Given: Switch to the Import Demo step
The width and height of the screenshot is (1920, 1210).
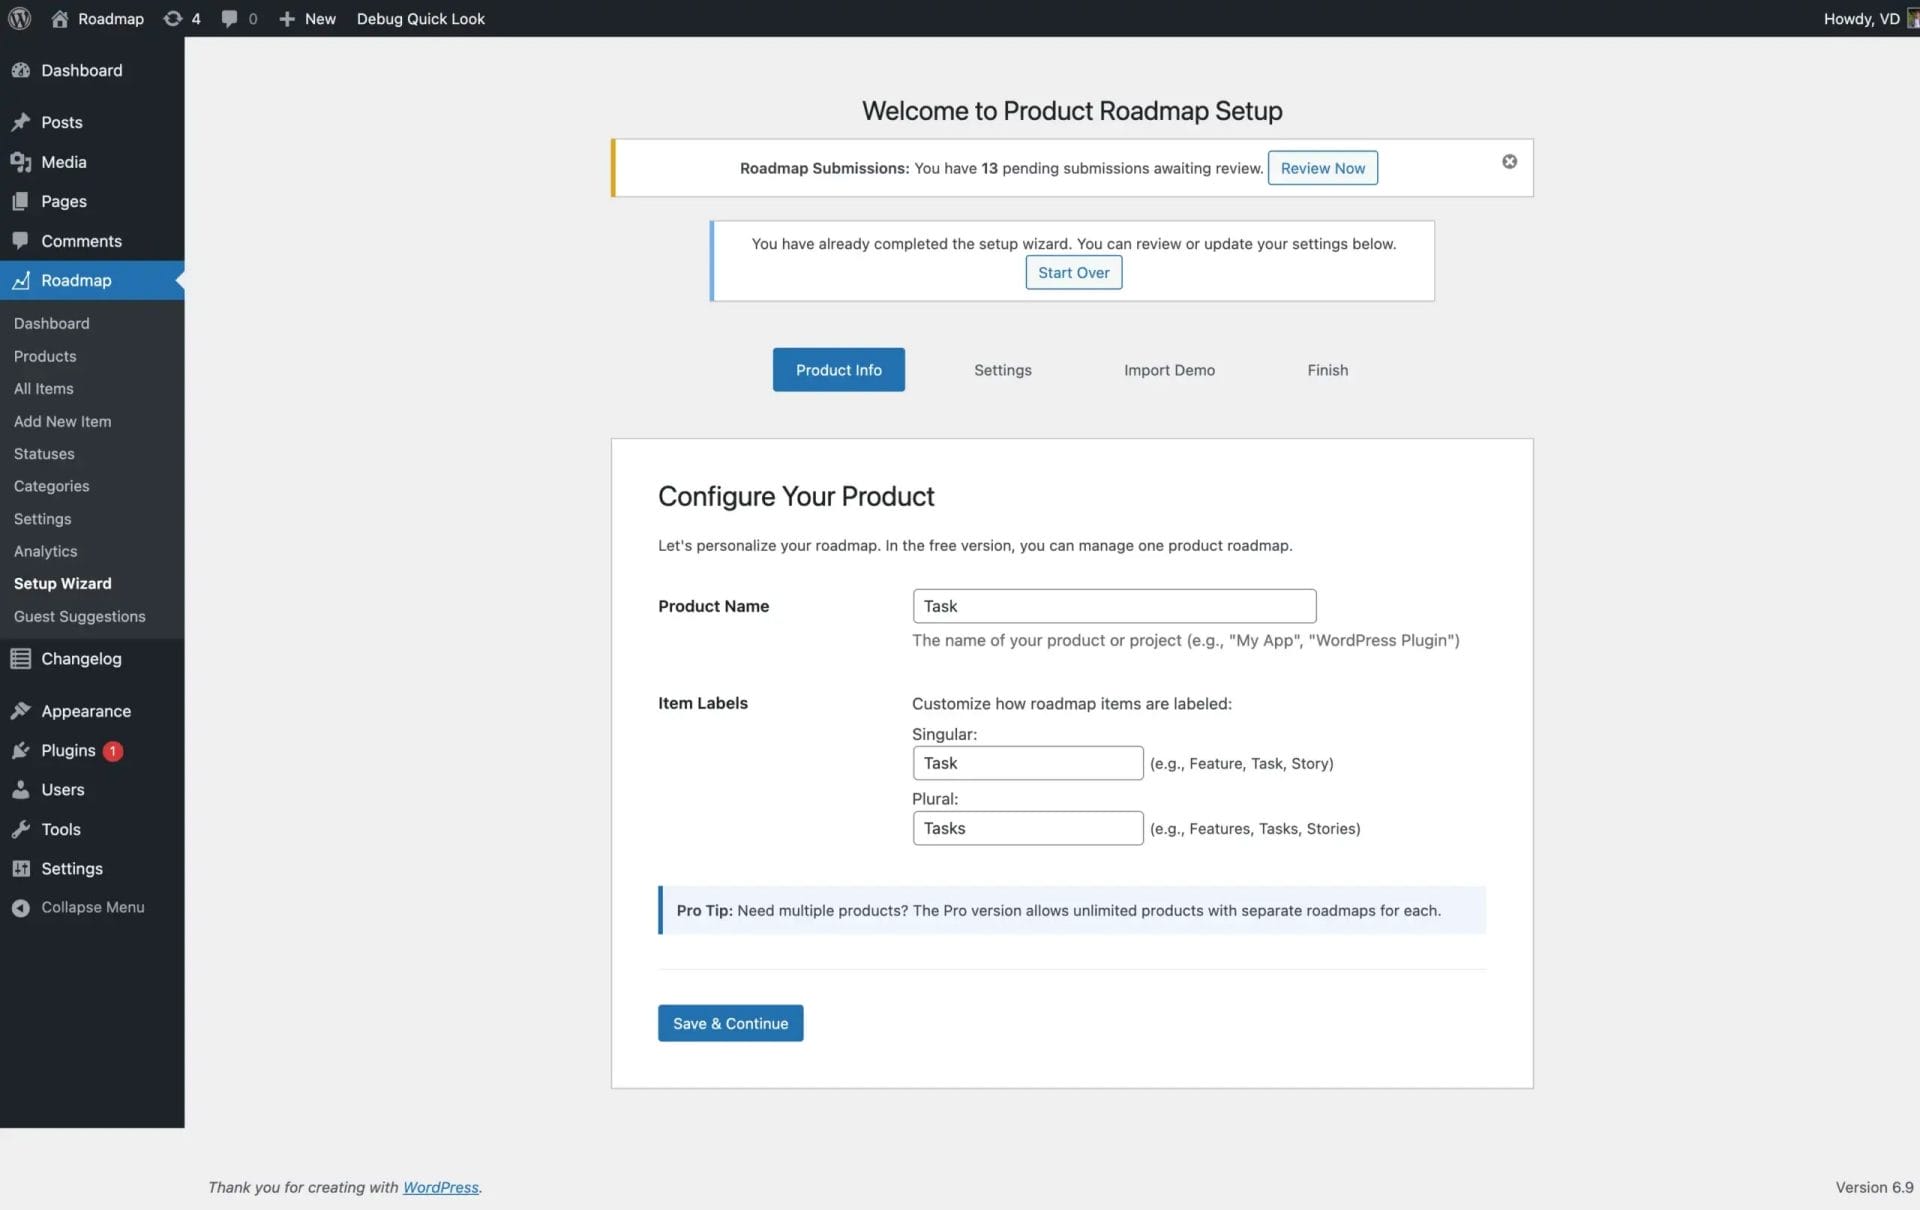Looking at the screenshot, I should click(x=1168, y=370).
